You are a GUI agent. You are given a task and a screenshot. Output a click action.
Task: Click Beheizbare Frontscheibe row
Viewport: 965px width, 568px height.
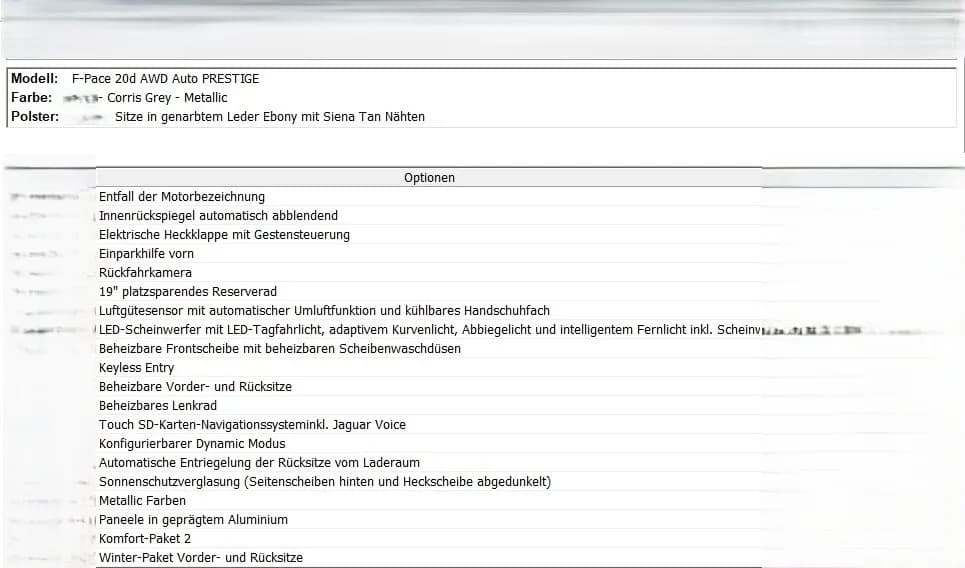[429, 349]
